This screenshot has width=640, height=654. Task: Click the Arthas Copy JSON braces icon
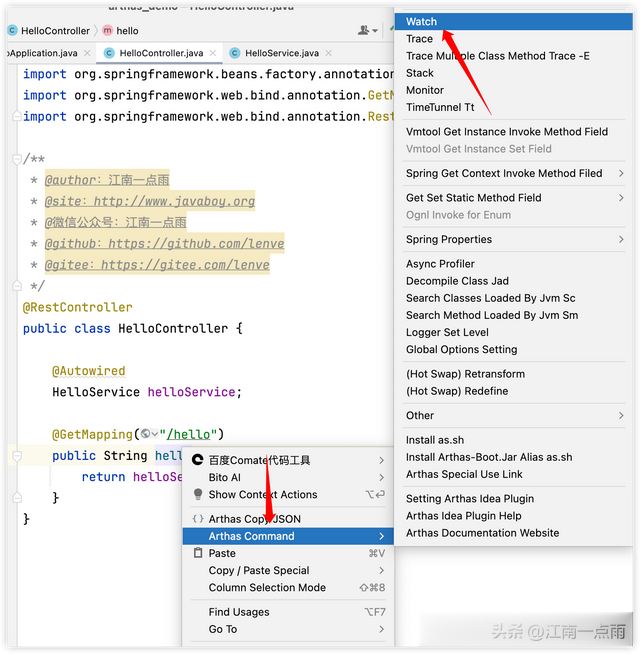coord(198,519)
